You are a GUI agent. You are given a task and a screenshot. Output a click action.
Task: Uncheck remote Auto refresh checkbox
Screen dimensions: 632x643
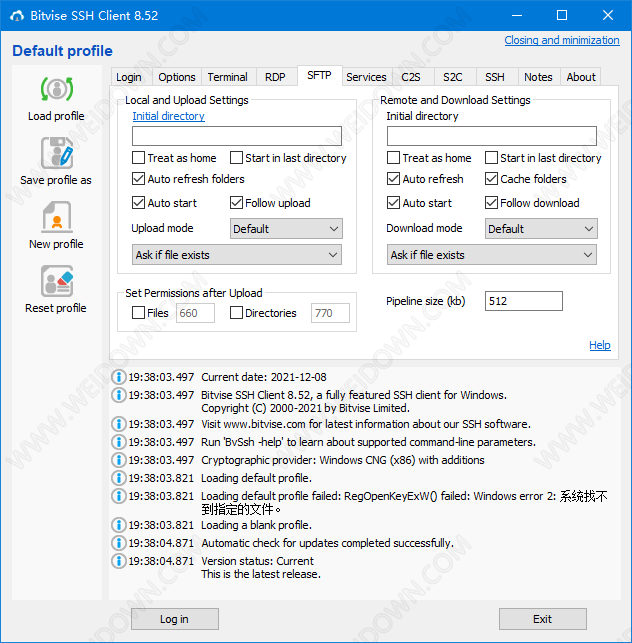point(393,179)
